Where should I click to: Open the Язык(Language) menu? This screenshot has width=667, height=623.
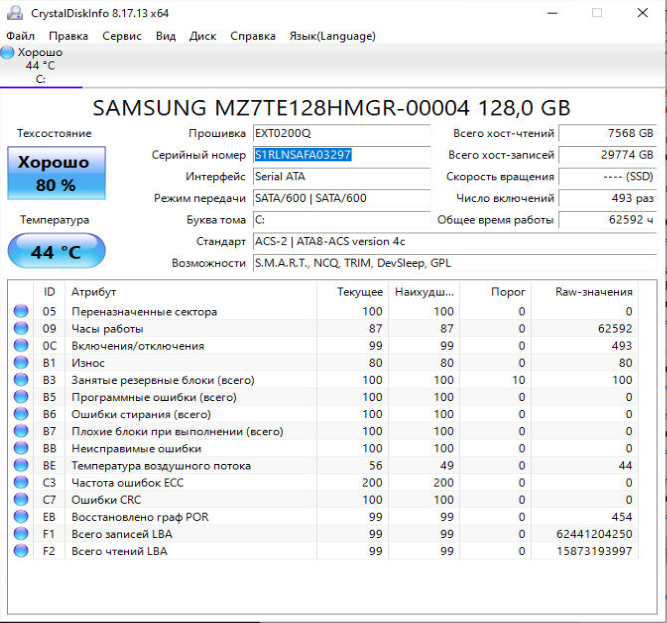pos(332,36)
